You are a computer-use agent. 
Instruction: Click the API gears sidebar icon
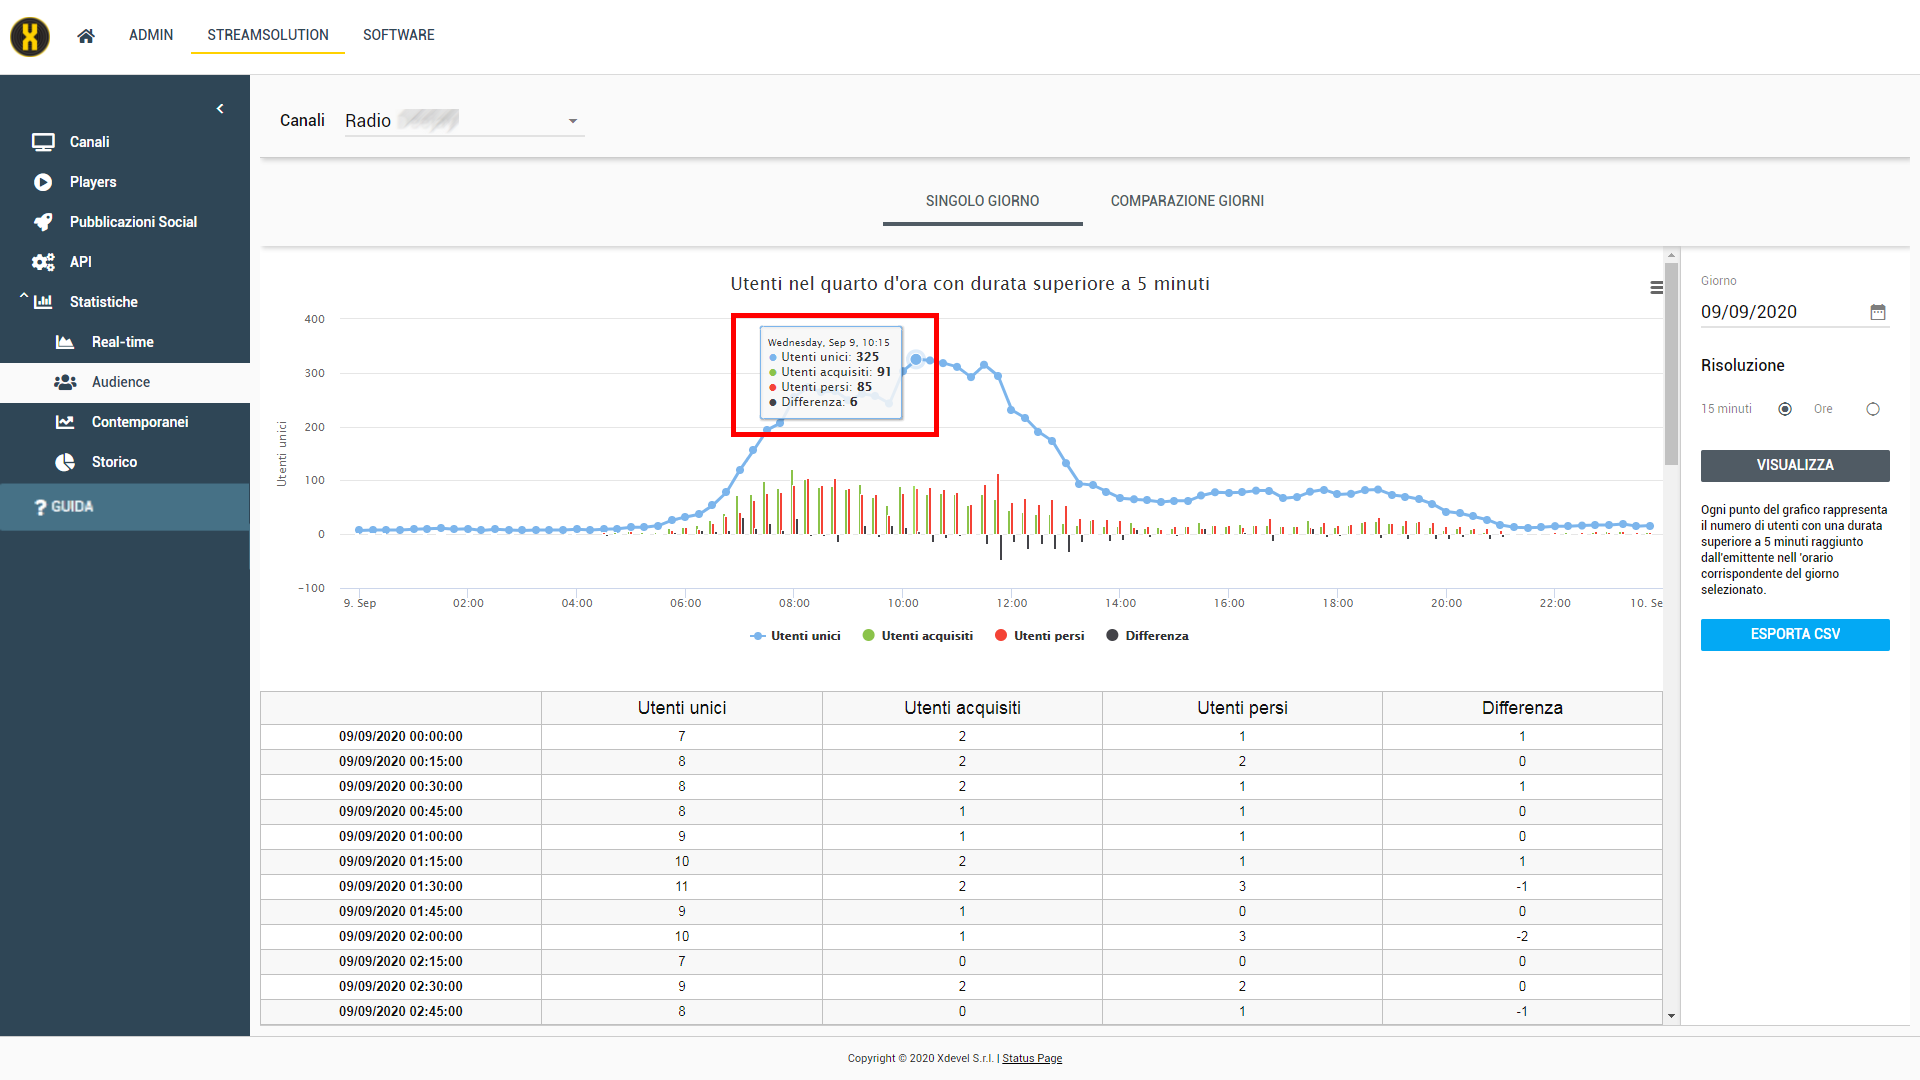[43, 262]
